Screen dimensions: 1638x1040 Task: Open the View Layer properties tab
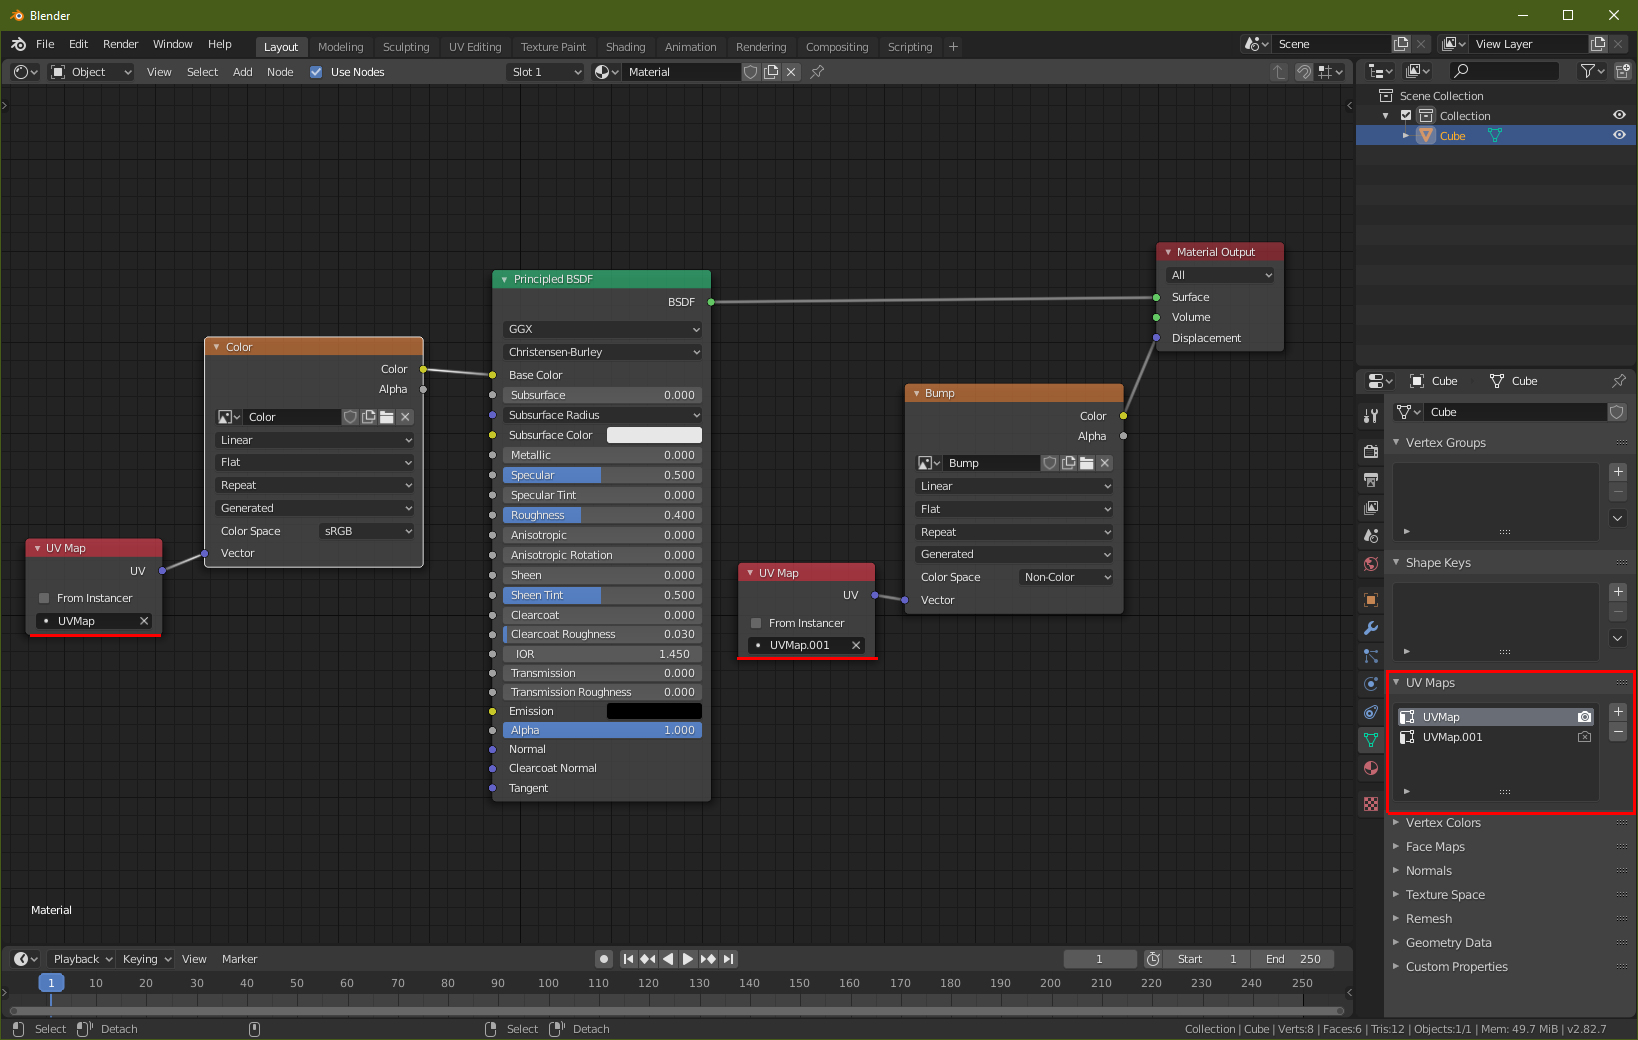(1371, 508)
